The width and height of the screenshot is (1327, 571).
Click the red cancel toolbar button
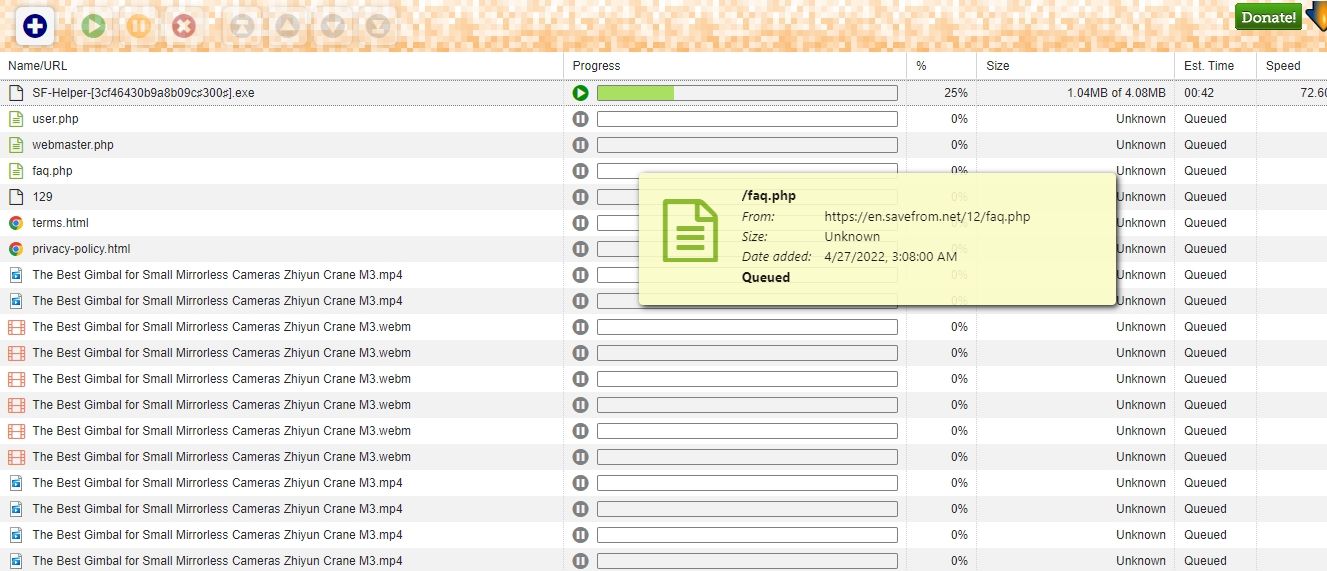[x=183, y=26]
